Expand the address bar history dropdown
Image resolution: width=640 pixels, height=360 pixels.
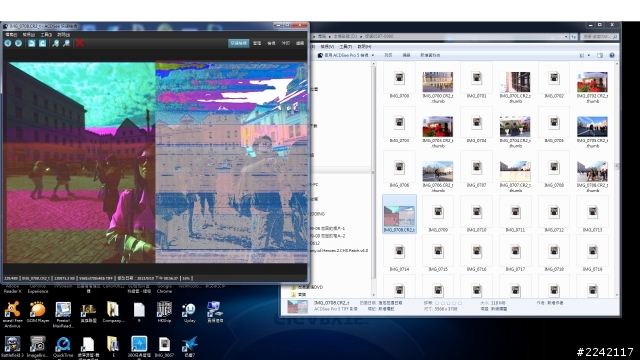tap(566, 36)
